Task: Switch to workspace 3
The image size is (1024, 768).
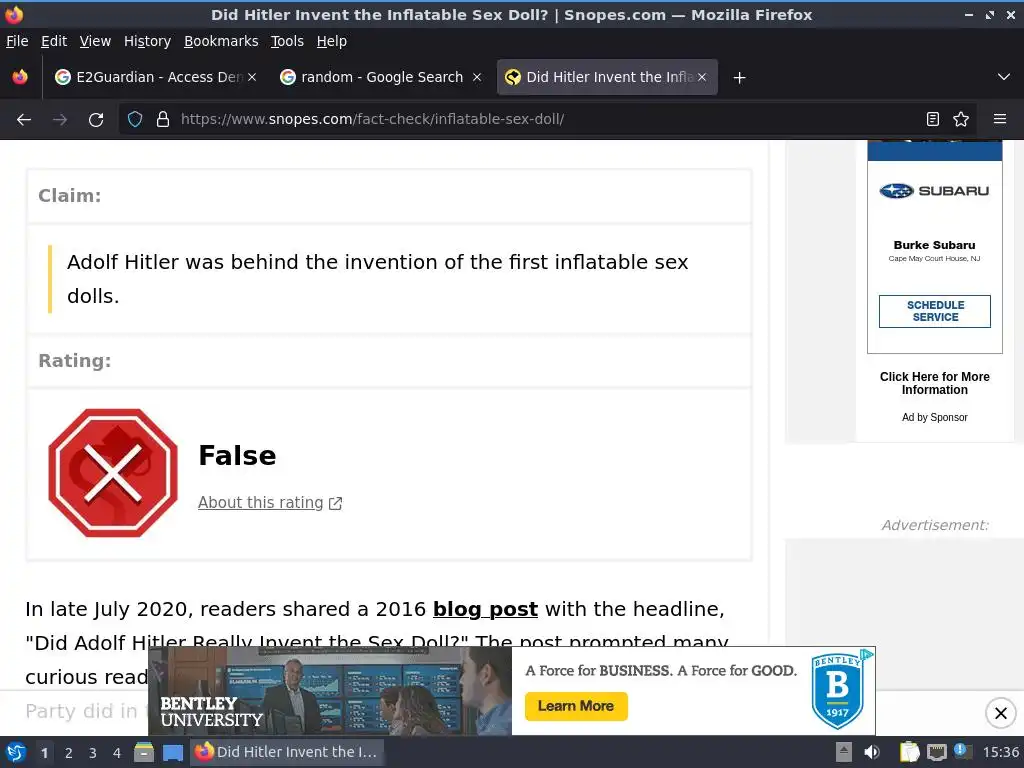Action: click(93, 753)
